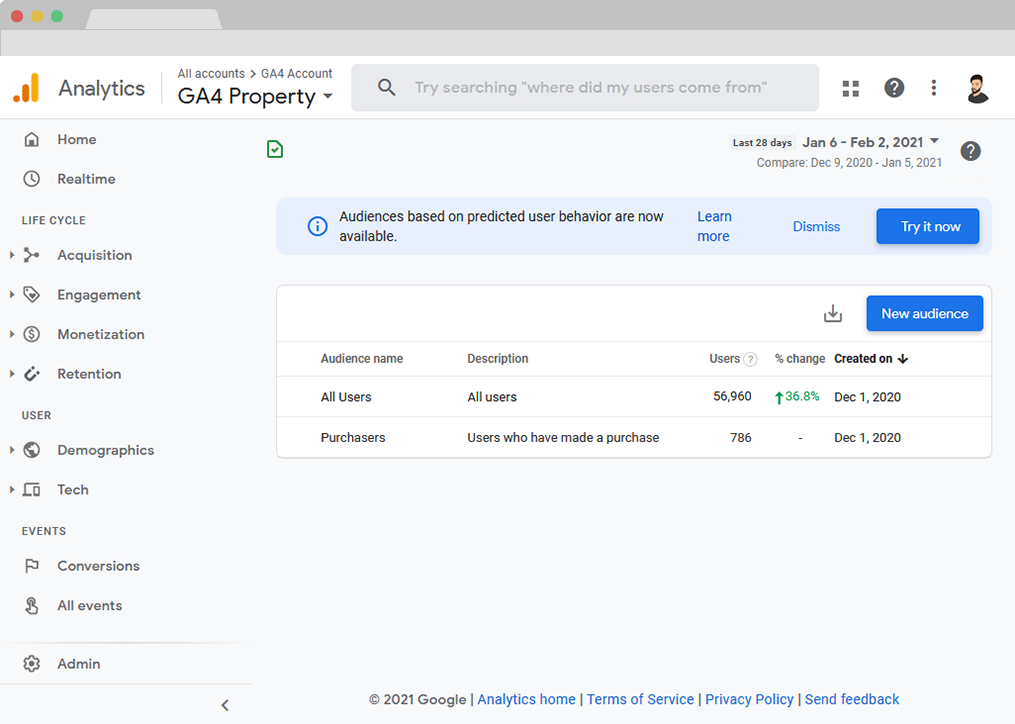The width and height of the screenshot is (1015, 724).
Task: Click the New audience button
Action: [x=924, y=314]
